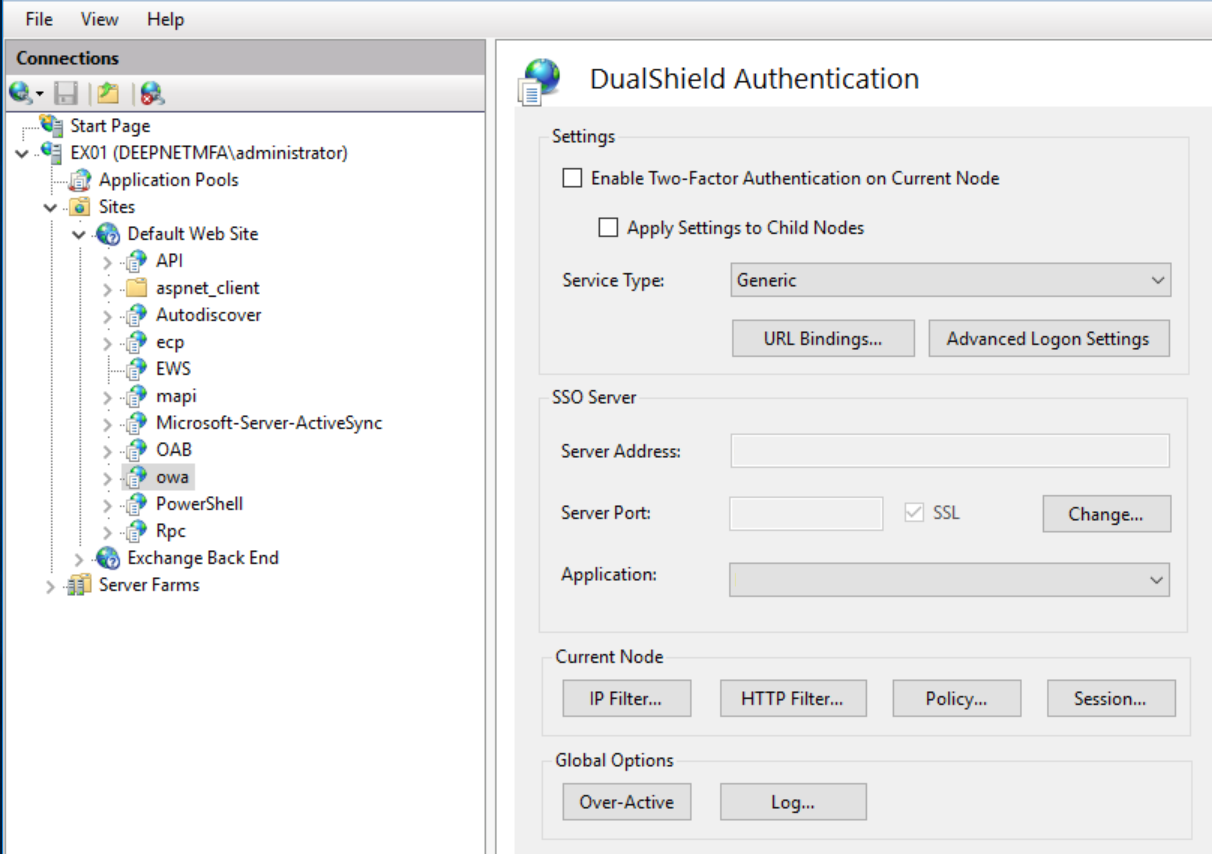Expand the Exchange Back End site node
The image size is (1217, 858).
[x=80, y=559]
